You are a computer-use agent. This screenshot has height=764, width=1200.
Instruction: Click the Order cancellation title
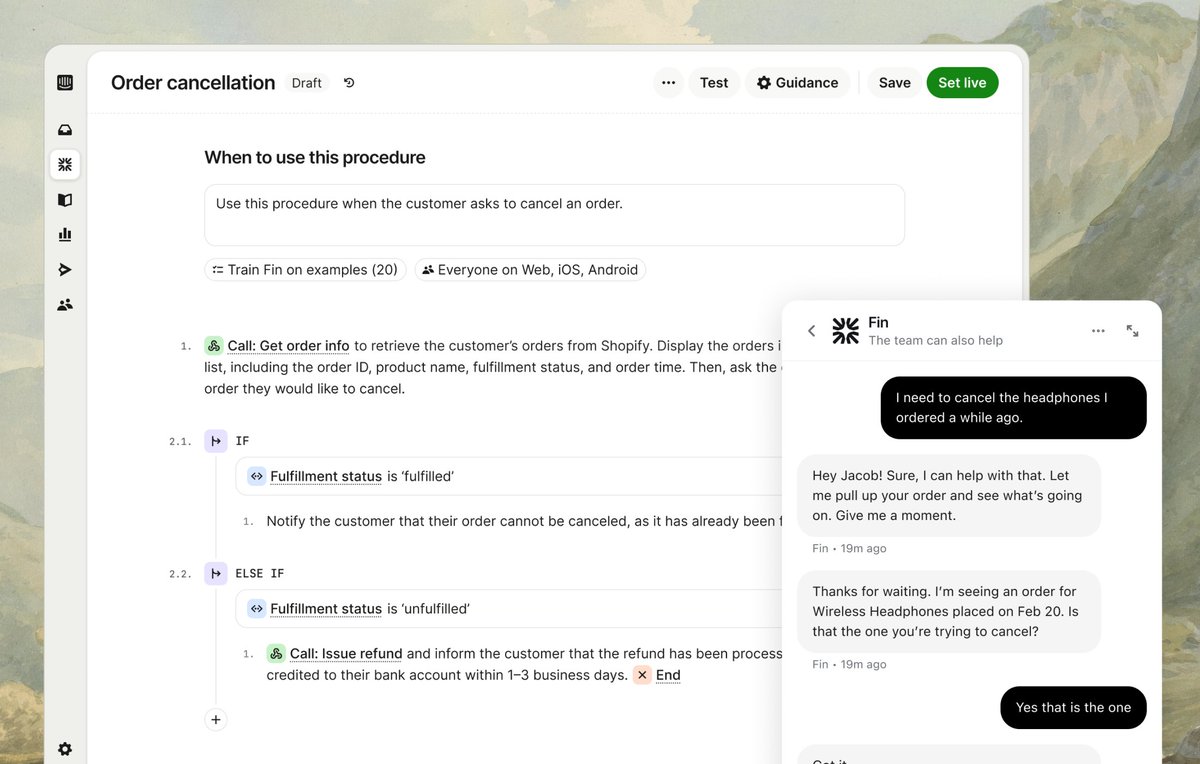click(193, 83)
